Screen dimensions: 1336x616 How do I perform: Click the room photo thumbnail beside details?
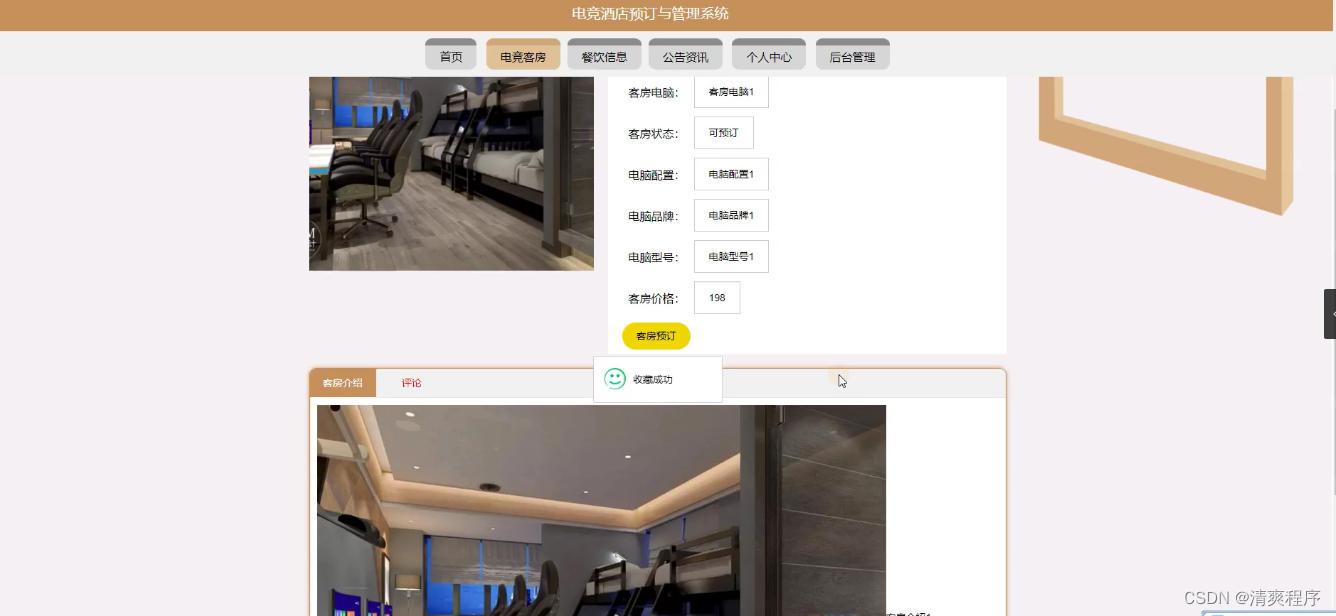pos(451,173)
